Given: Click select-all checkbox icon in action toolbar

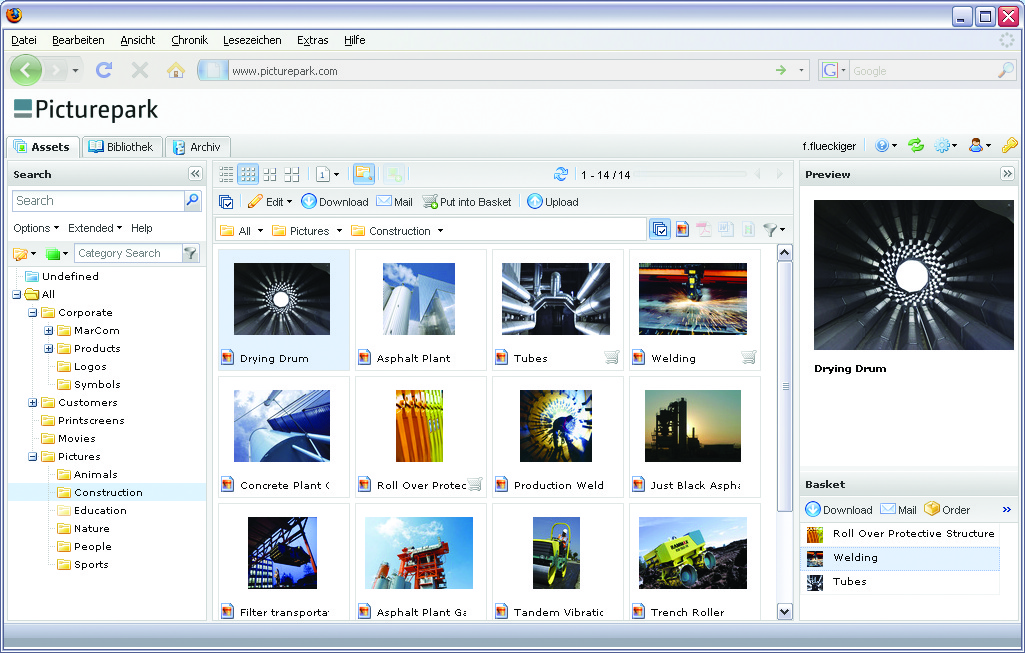Looking at the screenshot, I should 226,202.
